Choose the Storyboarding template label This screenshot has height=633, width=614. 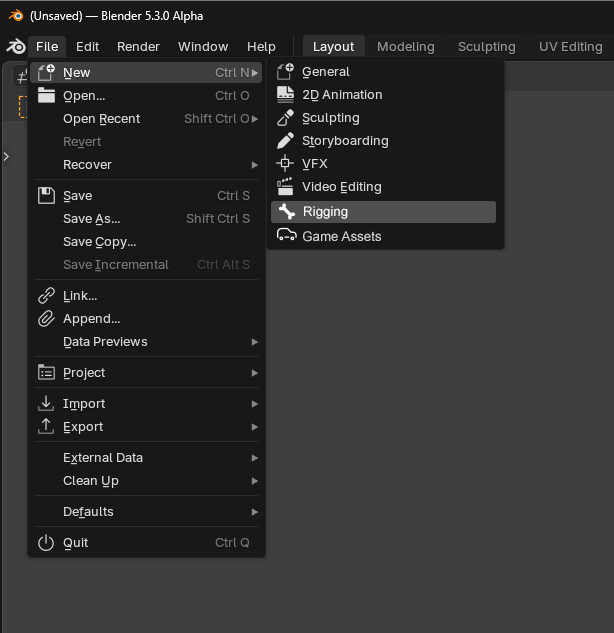tap(345, 141)
